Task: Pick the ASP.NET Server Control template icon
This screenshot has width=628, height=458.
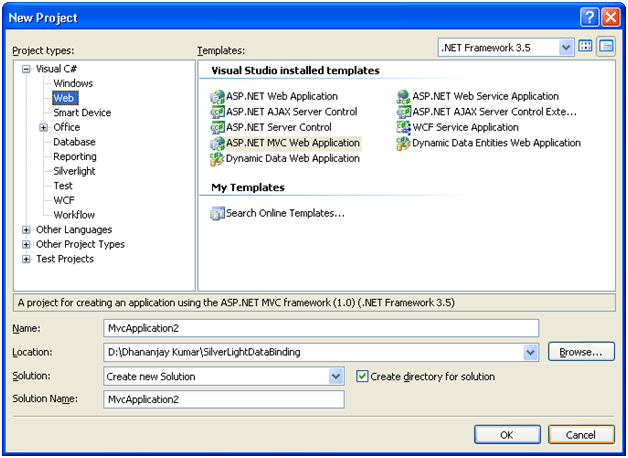Action: coord(217,128)
